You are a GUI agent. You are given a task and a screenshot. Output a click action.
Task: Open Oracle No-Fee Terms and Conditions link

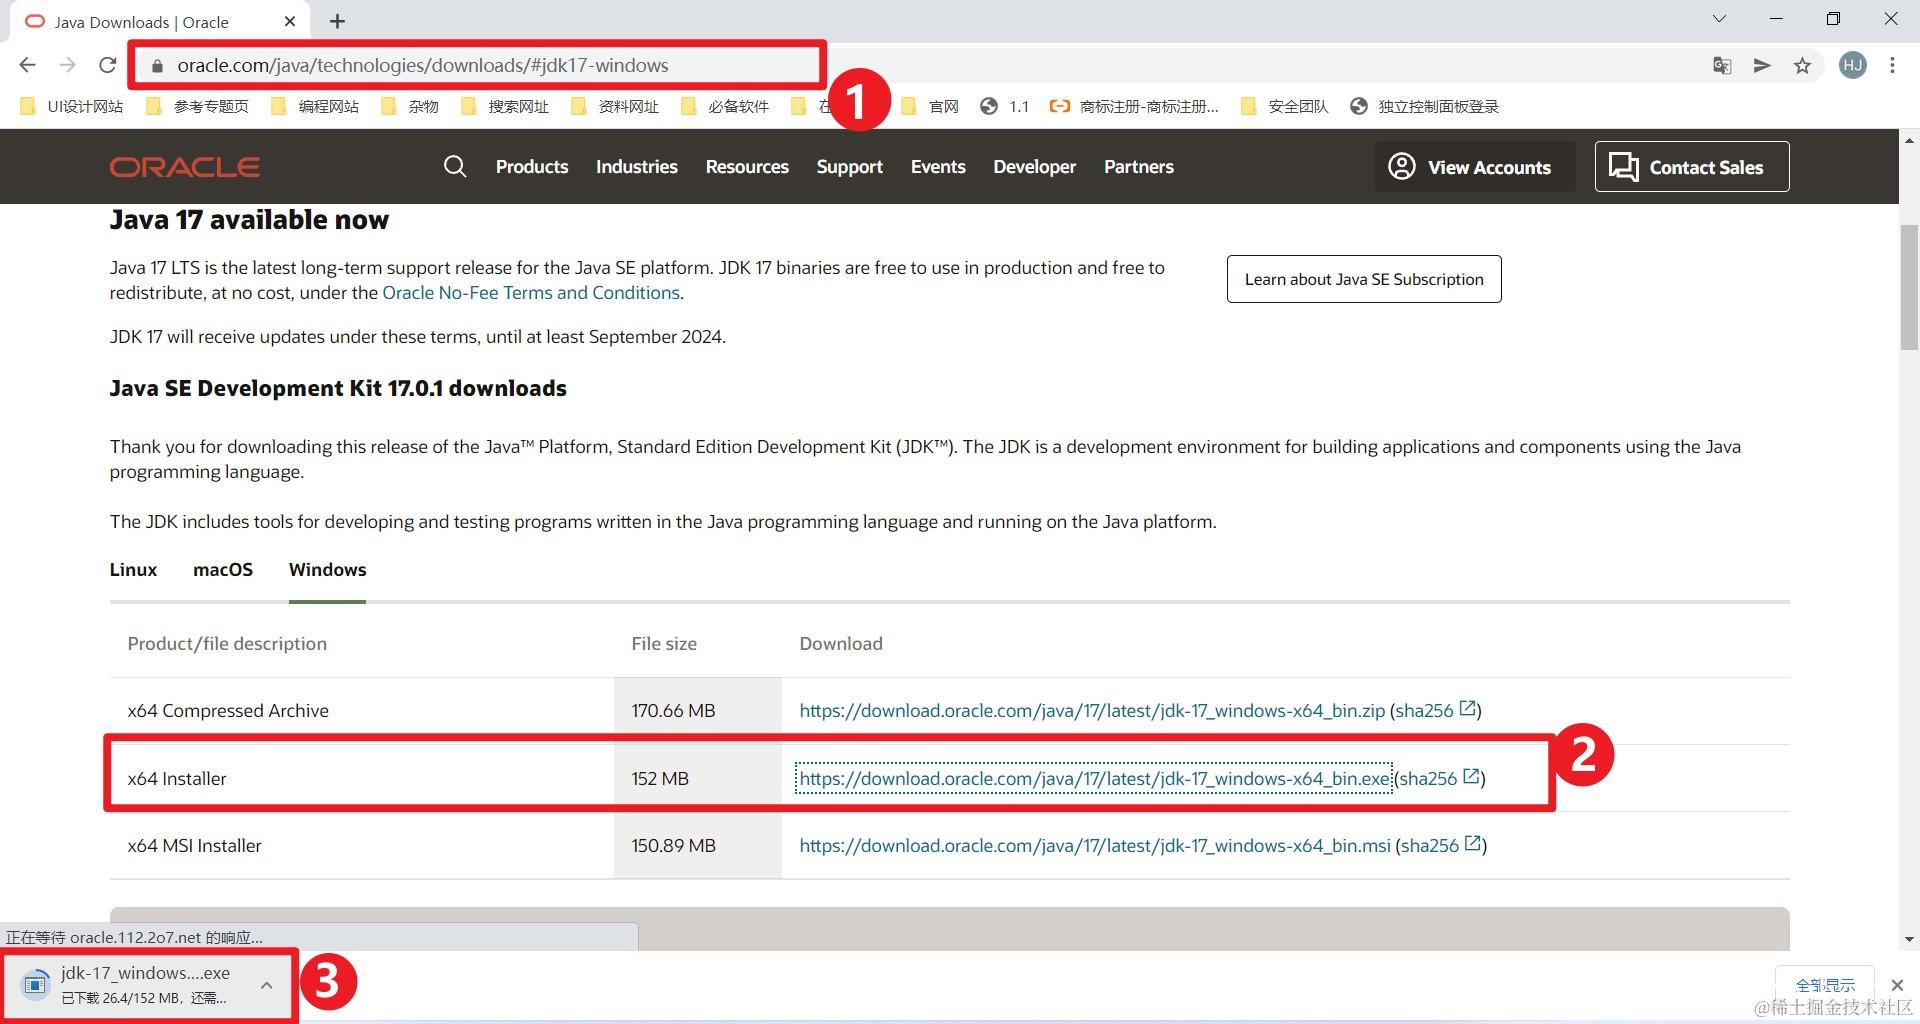(x=531, y=293)
